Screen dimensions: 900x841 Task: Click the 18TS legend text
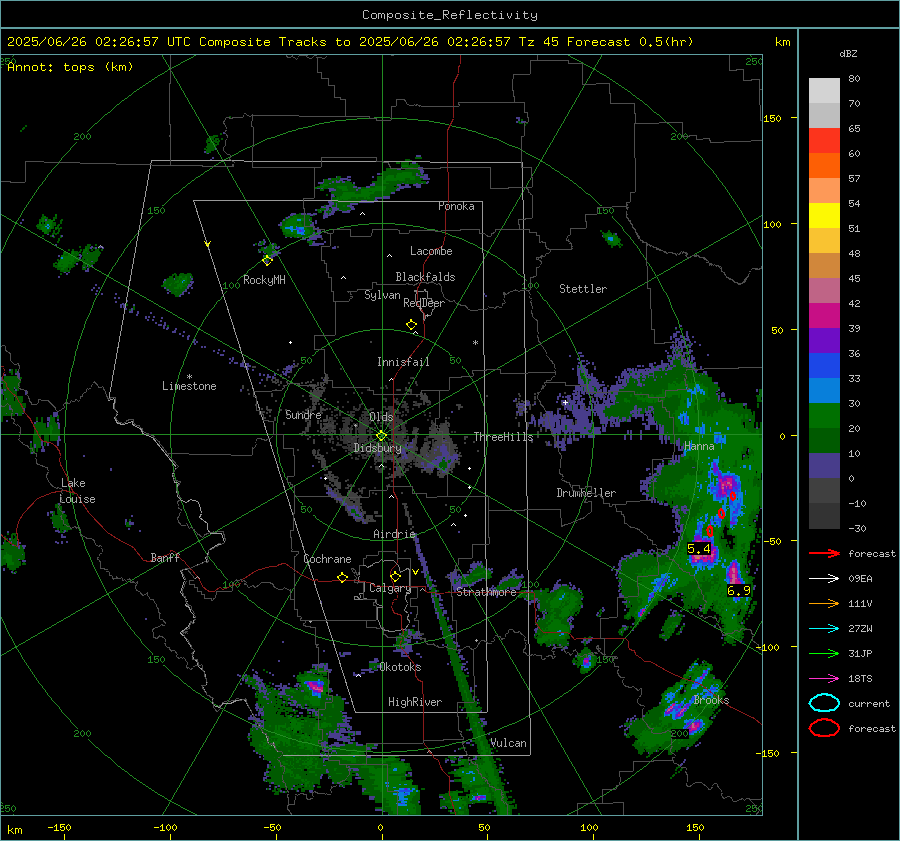pos(860,679)
